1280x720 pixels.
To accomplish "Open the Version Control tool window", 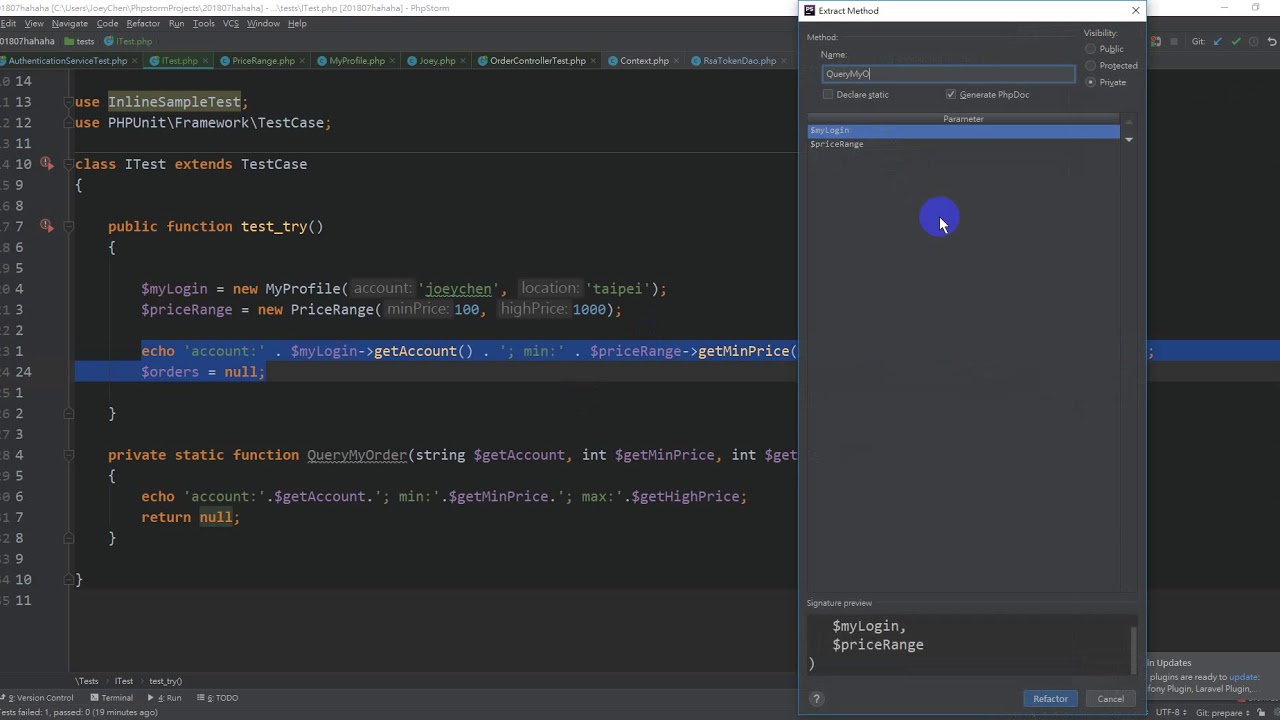I will 39,698.
